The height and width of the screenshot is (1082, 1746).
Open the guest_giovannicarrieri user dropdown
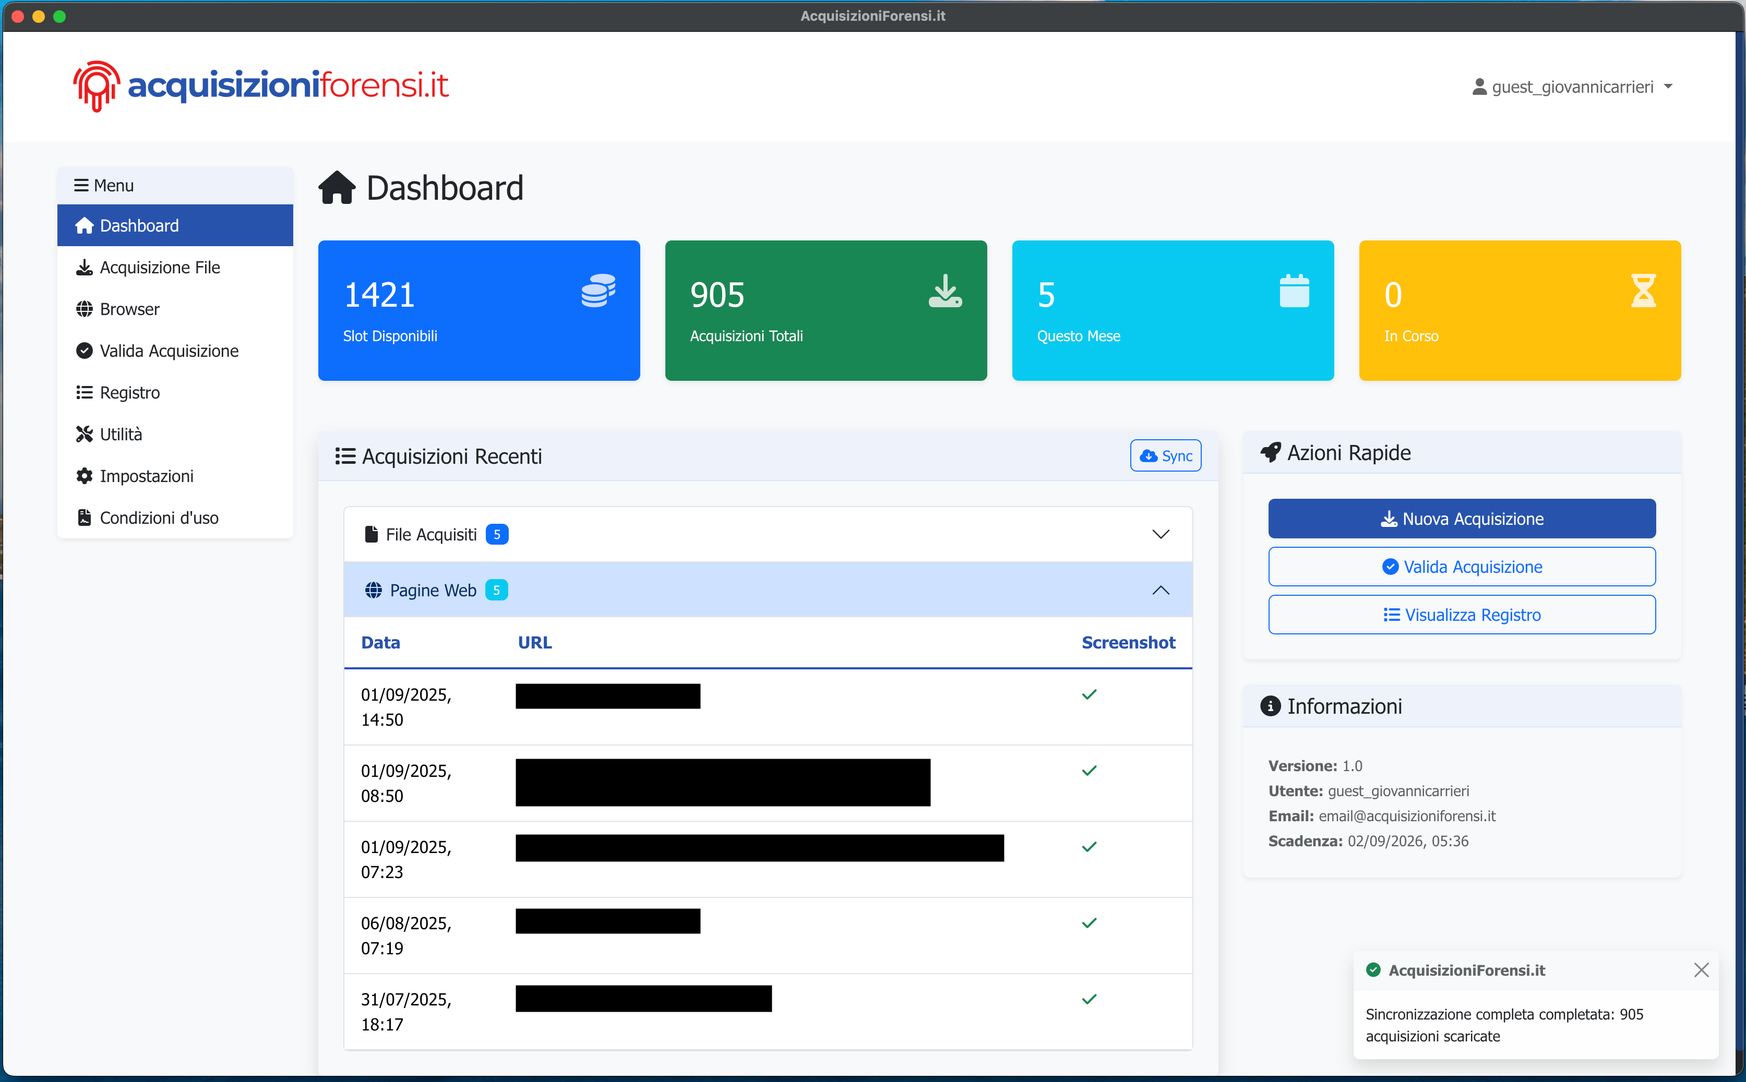point(1572,87)
